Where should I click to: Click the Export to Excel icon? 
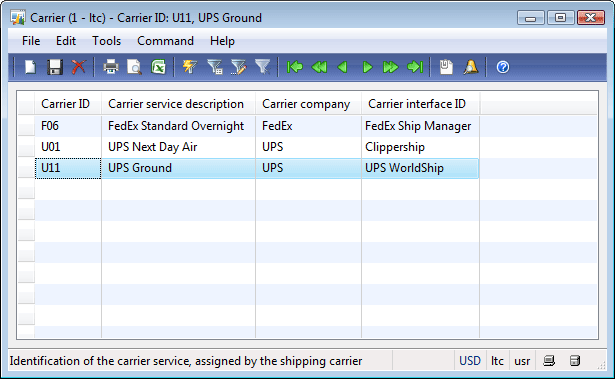point(158,67)
